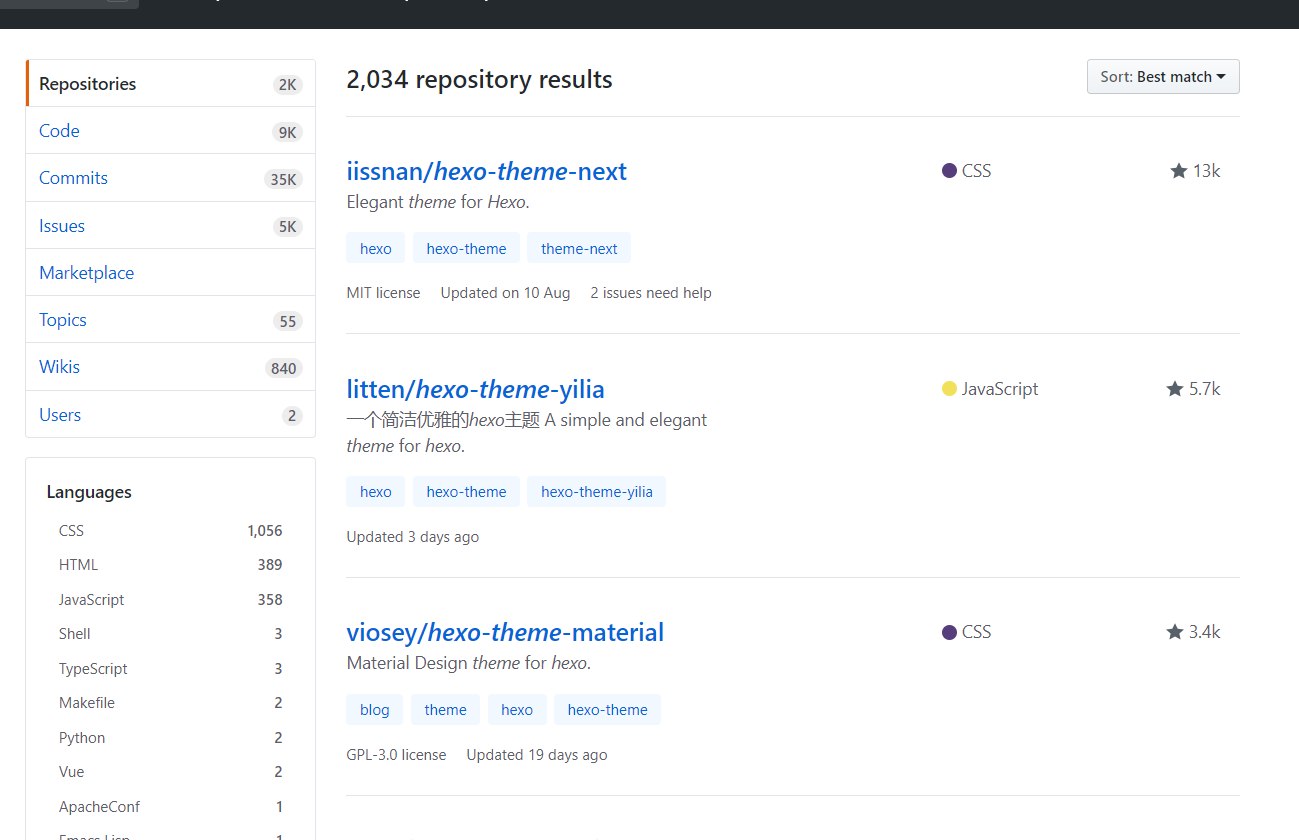Click the Material Design theme for hexo description

(x=469, y=663)
